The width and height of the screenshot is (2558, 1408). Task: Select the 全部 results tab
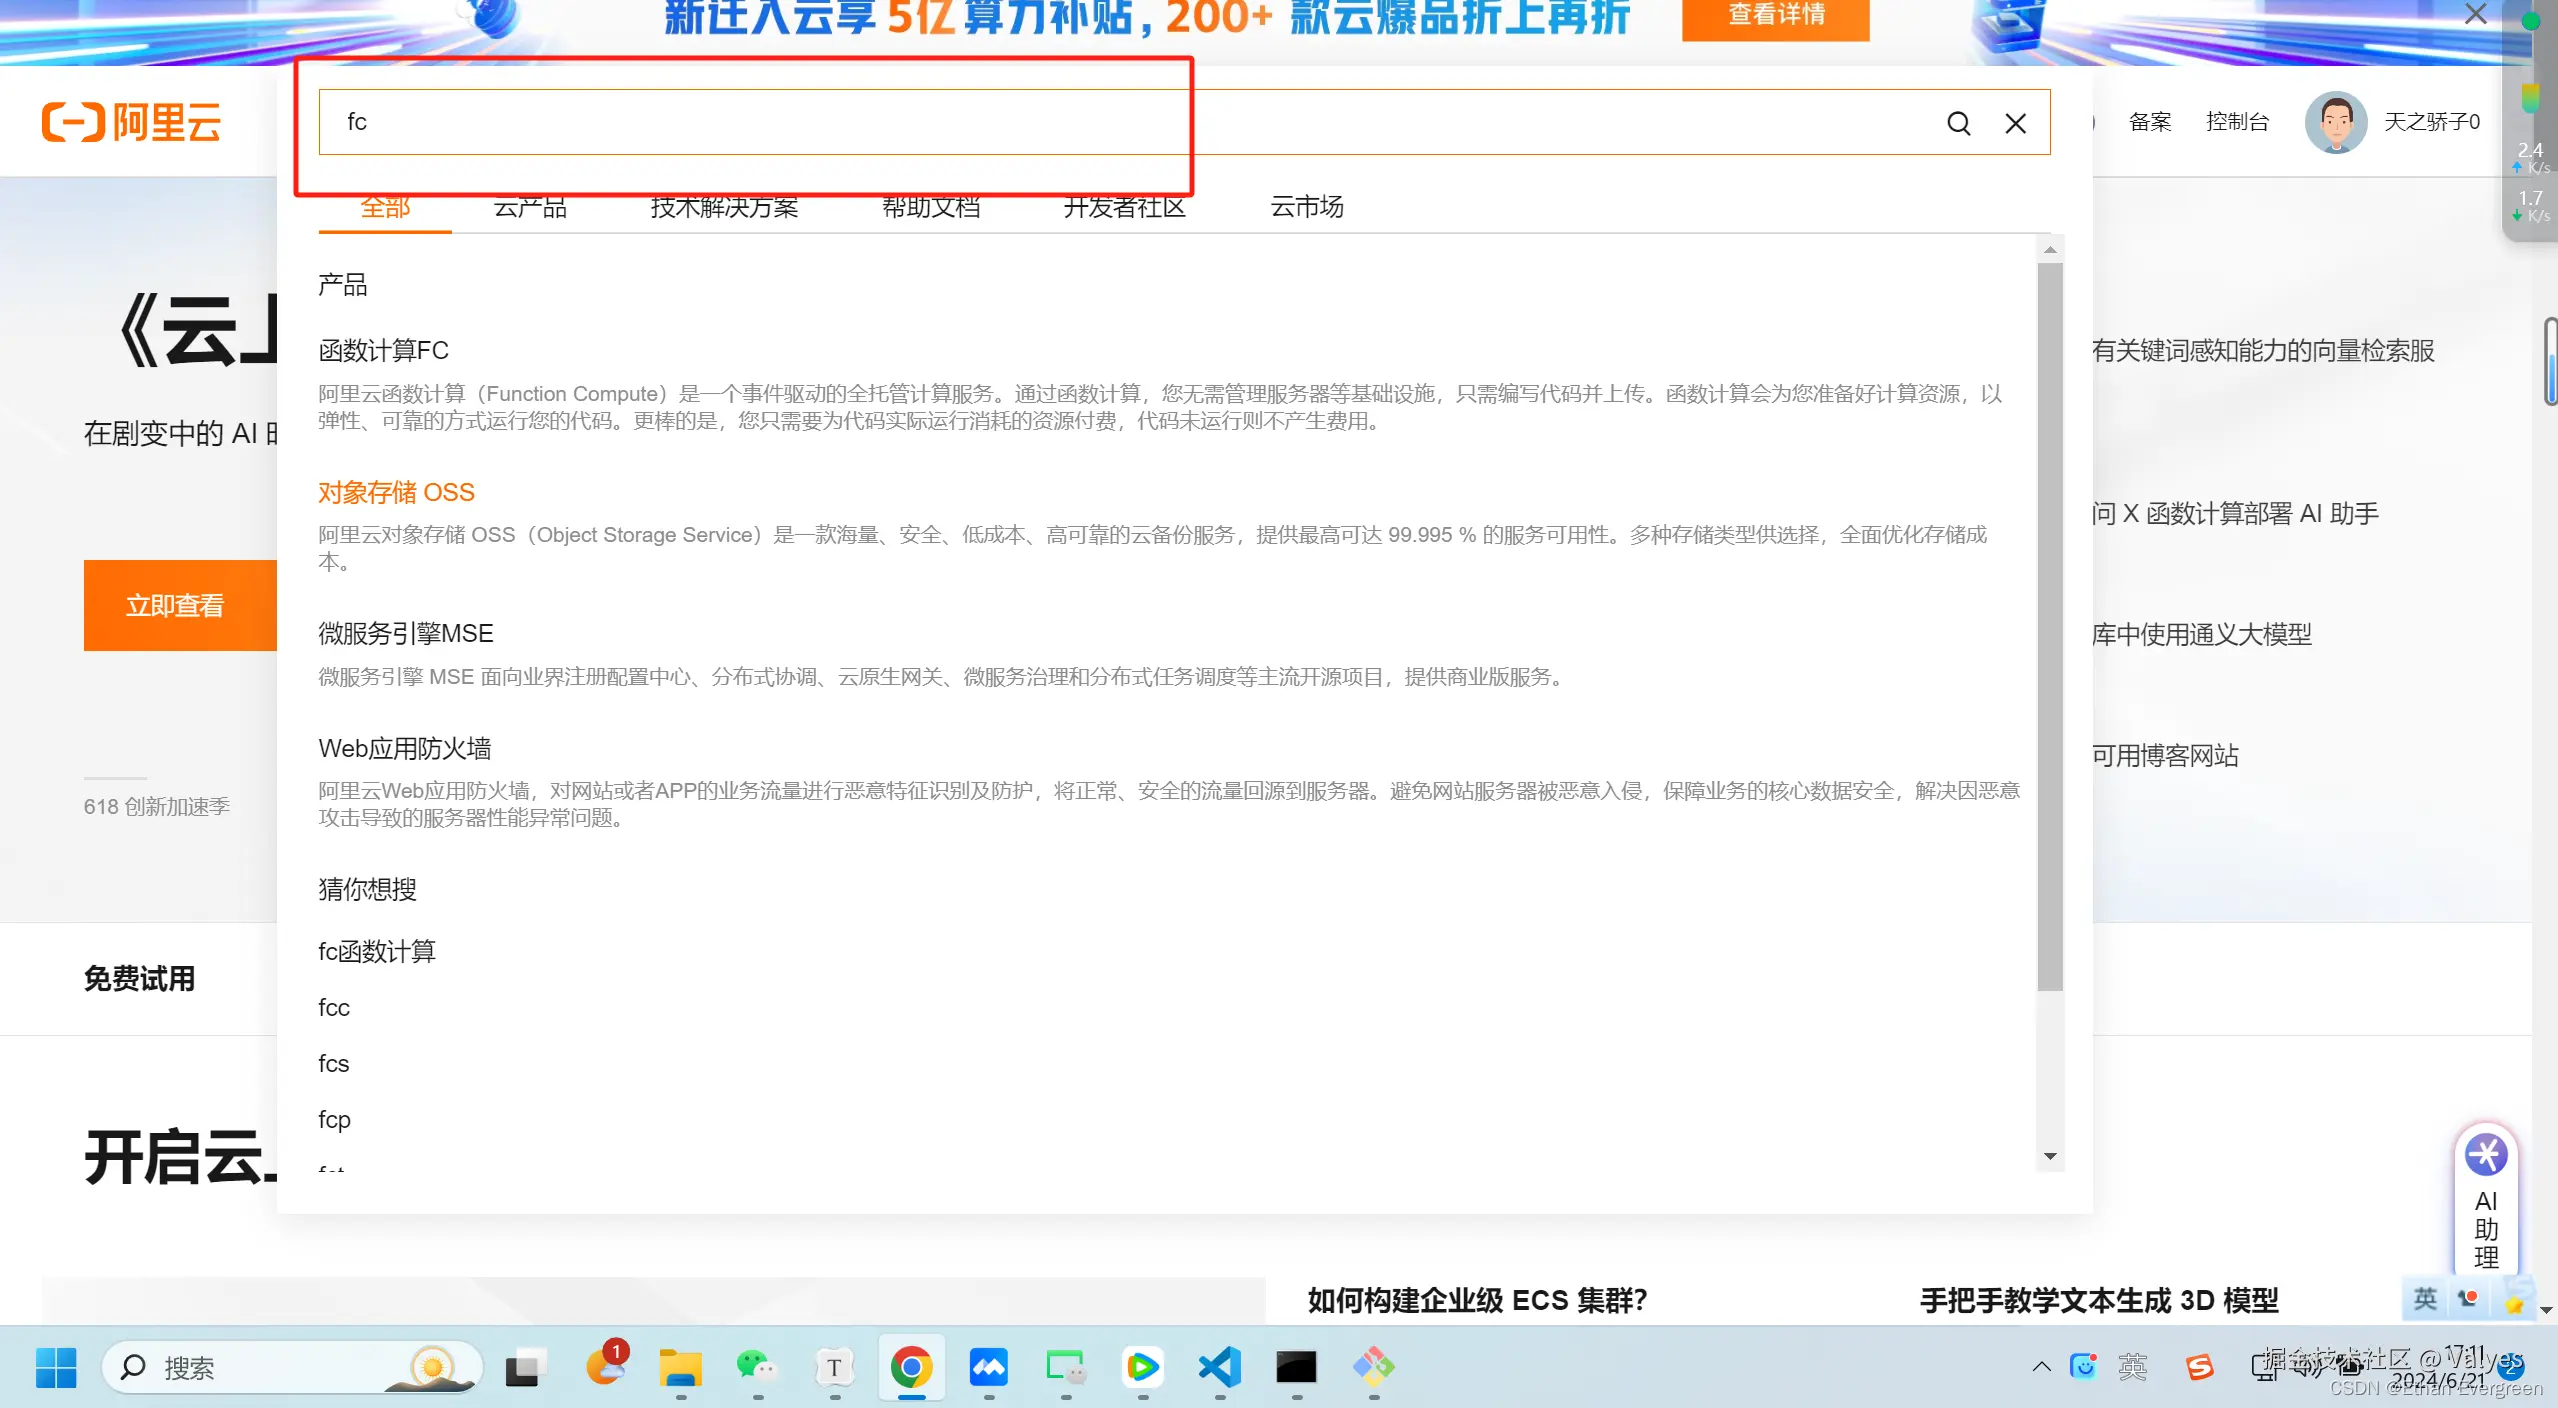385,207
